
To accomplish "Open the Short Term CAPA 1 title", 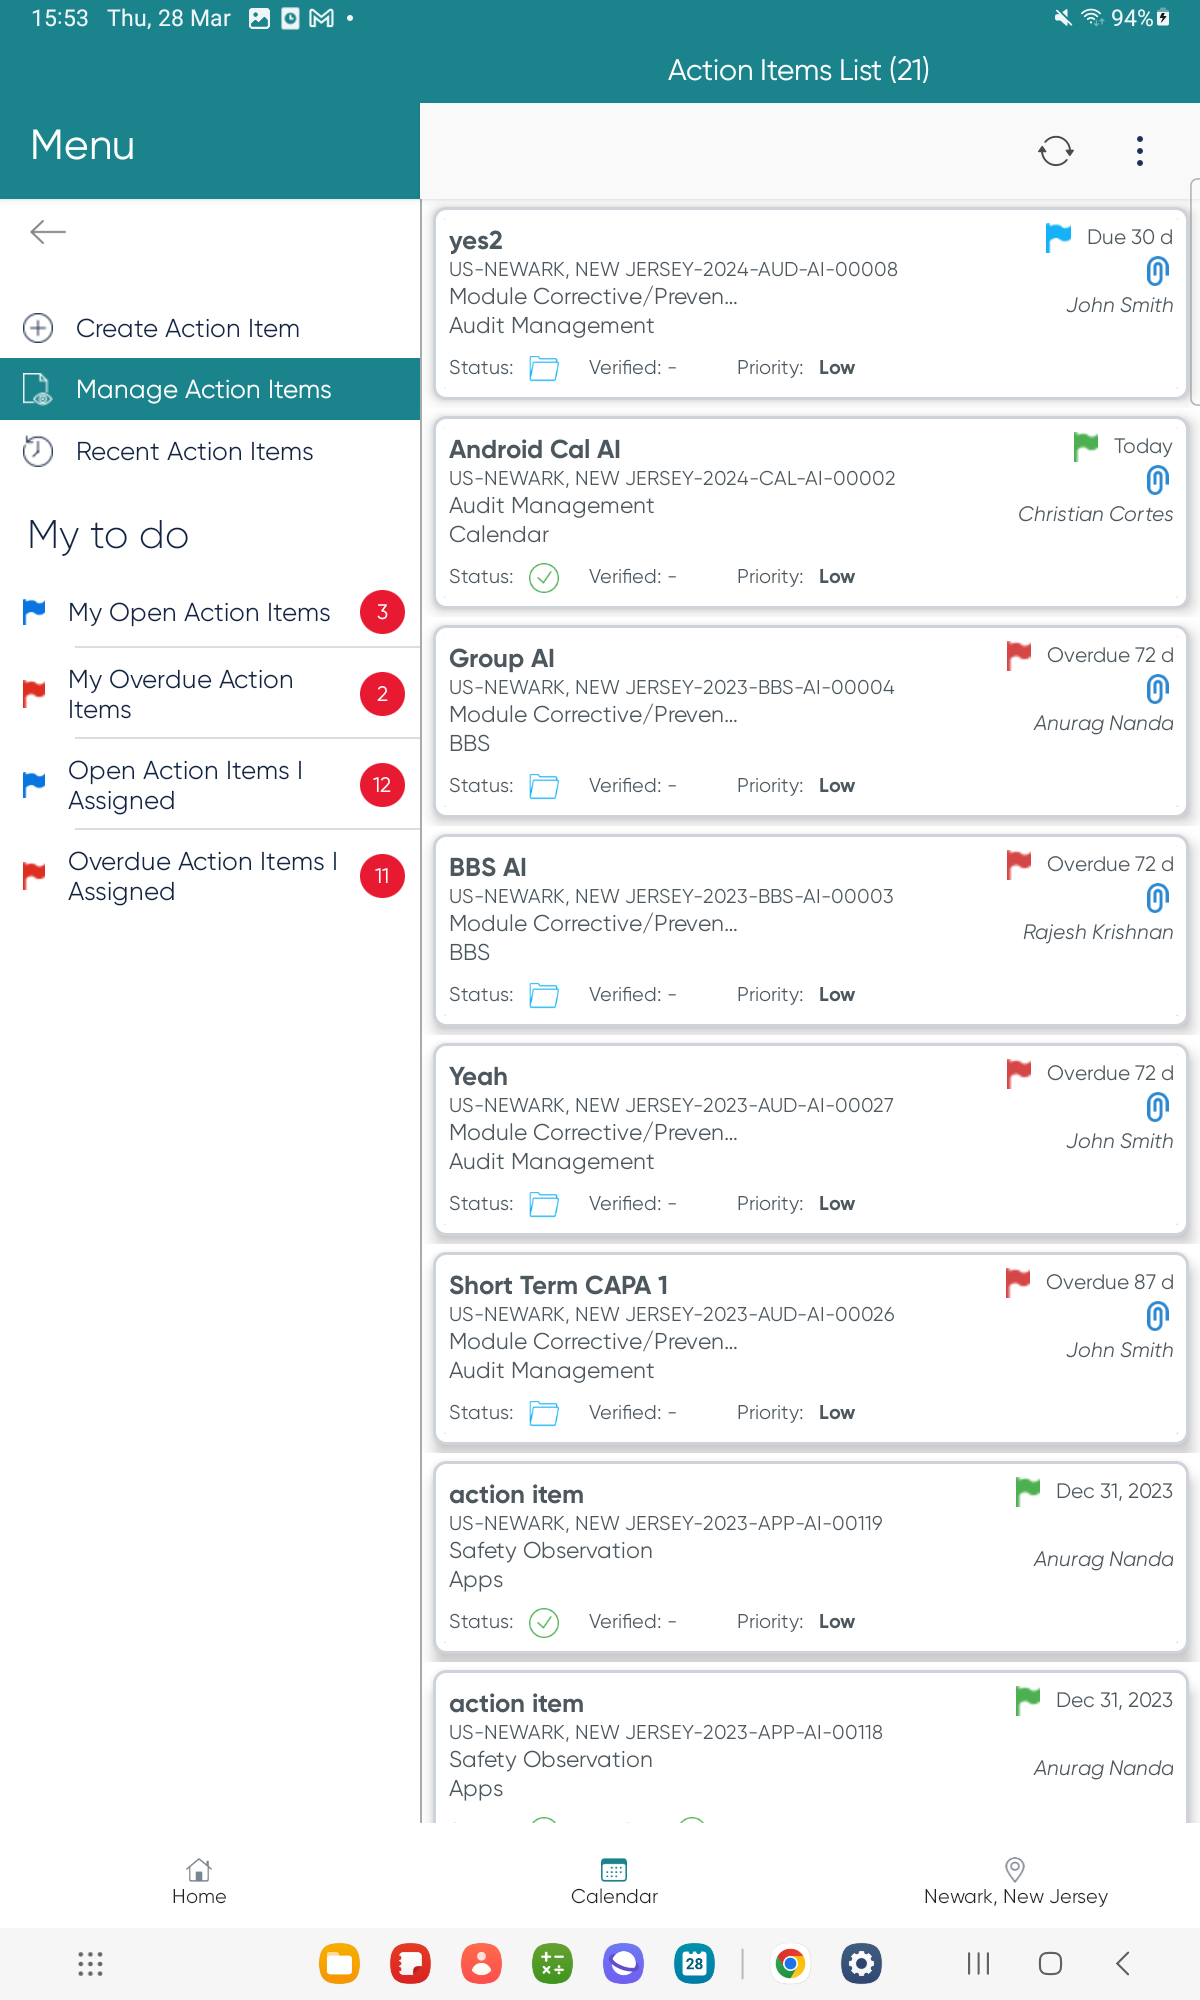I will click(x=559, y=1285).
